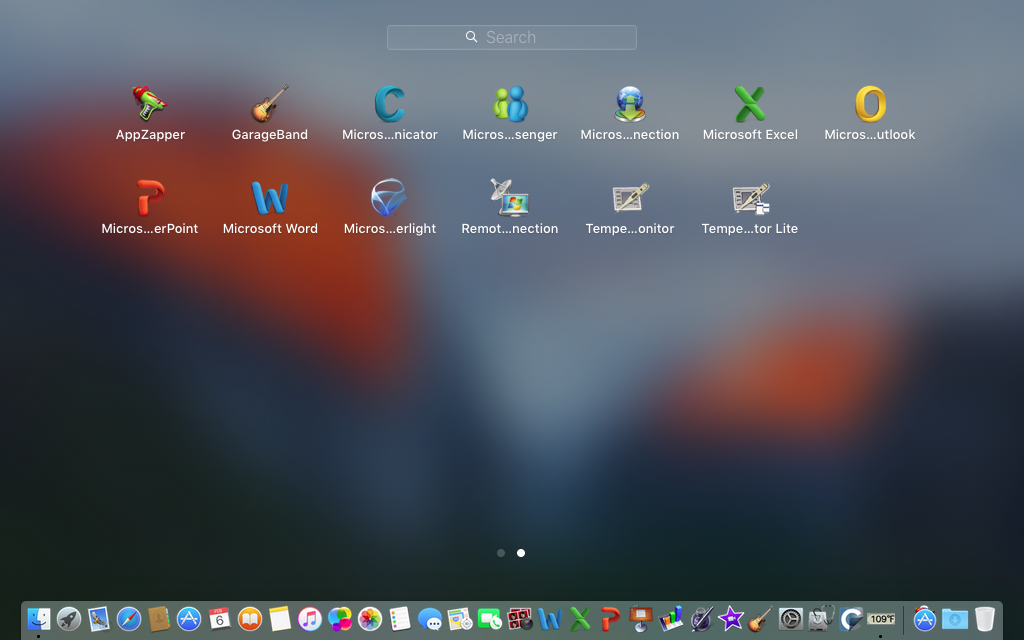Launch Microsoft Document Connection in Launchpad
Screen dimensions: 1024x640
tap(630, 104)
